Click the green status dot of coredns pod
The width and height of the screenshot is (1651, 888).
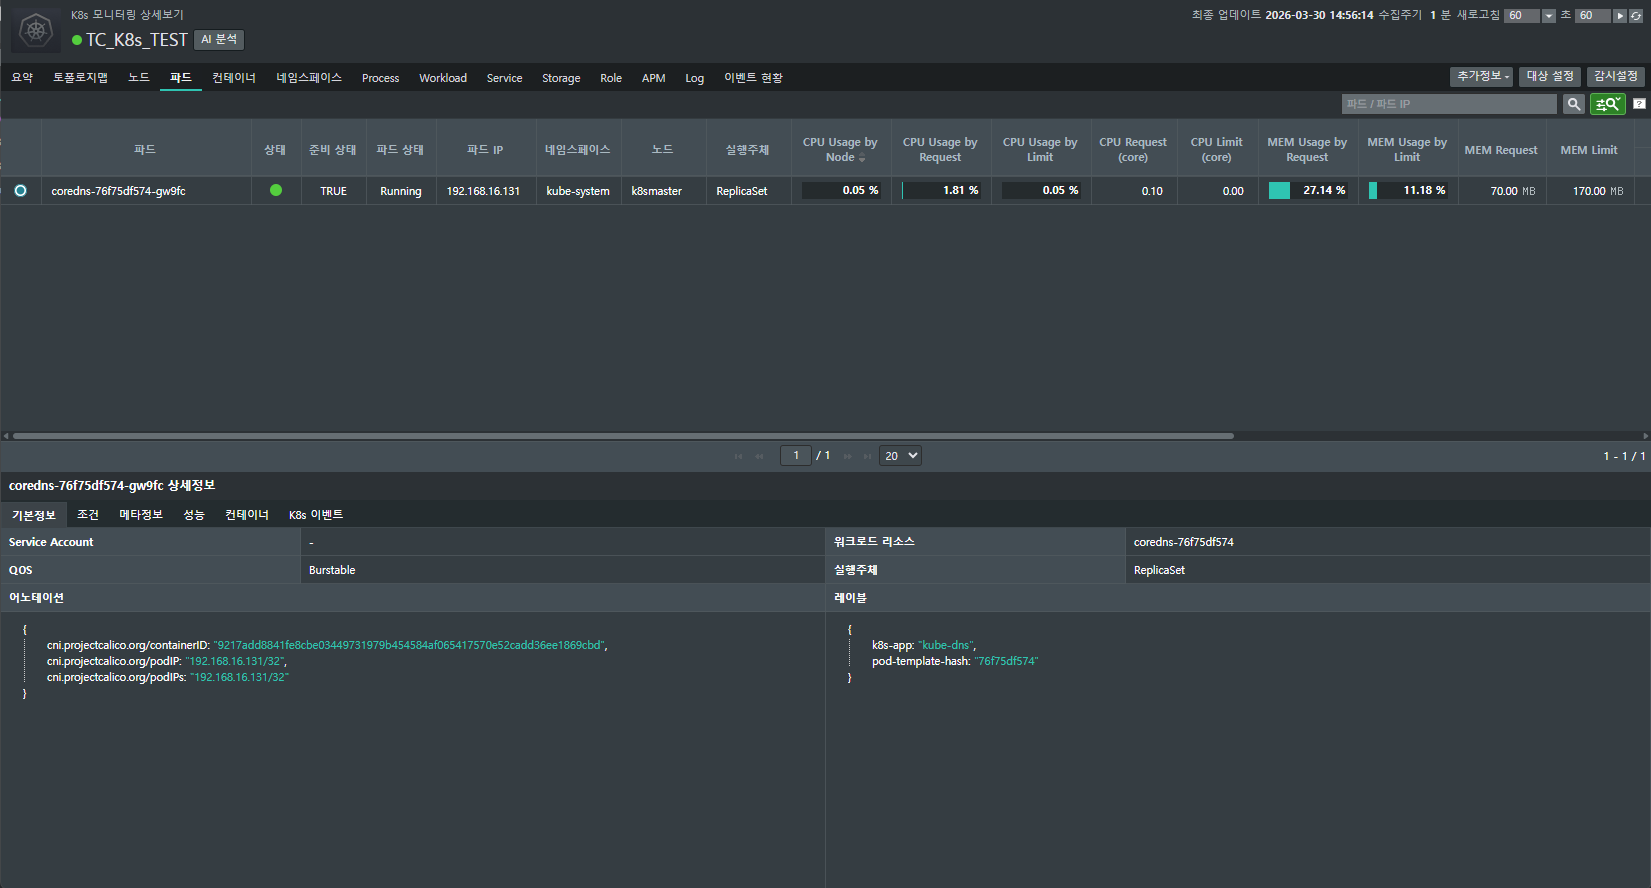pos(276,190)
